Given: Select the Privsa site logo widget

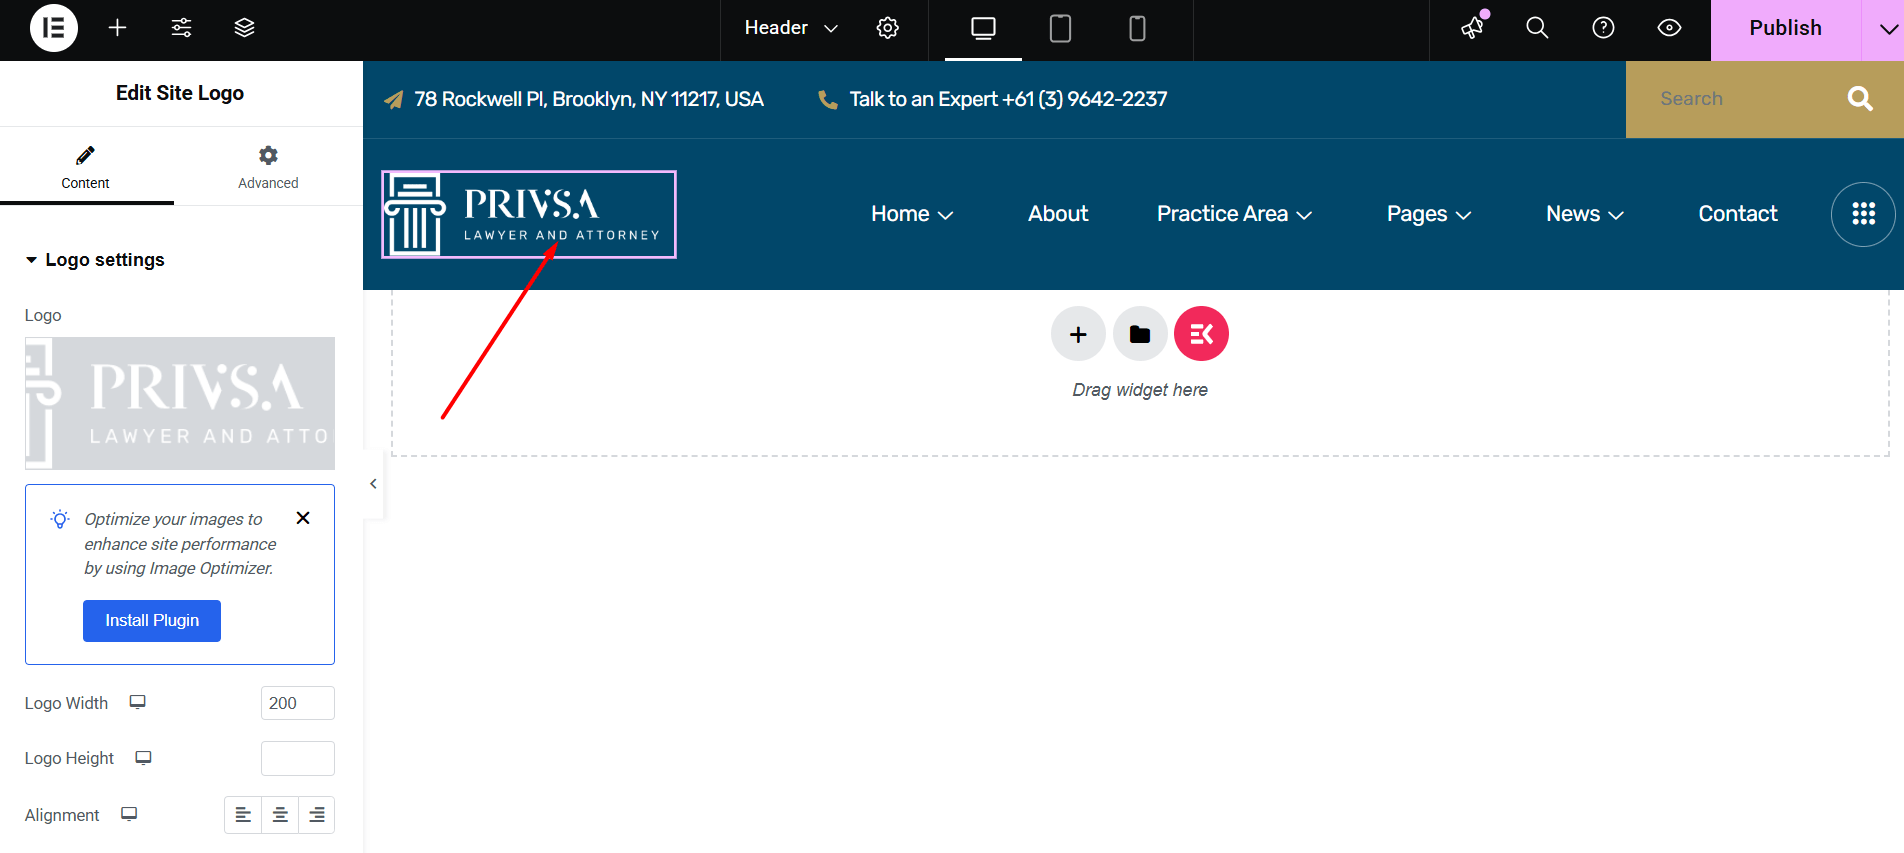Looking at the screenshot, I should tap(529, 214).
